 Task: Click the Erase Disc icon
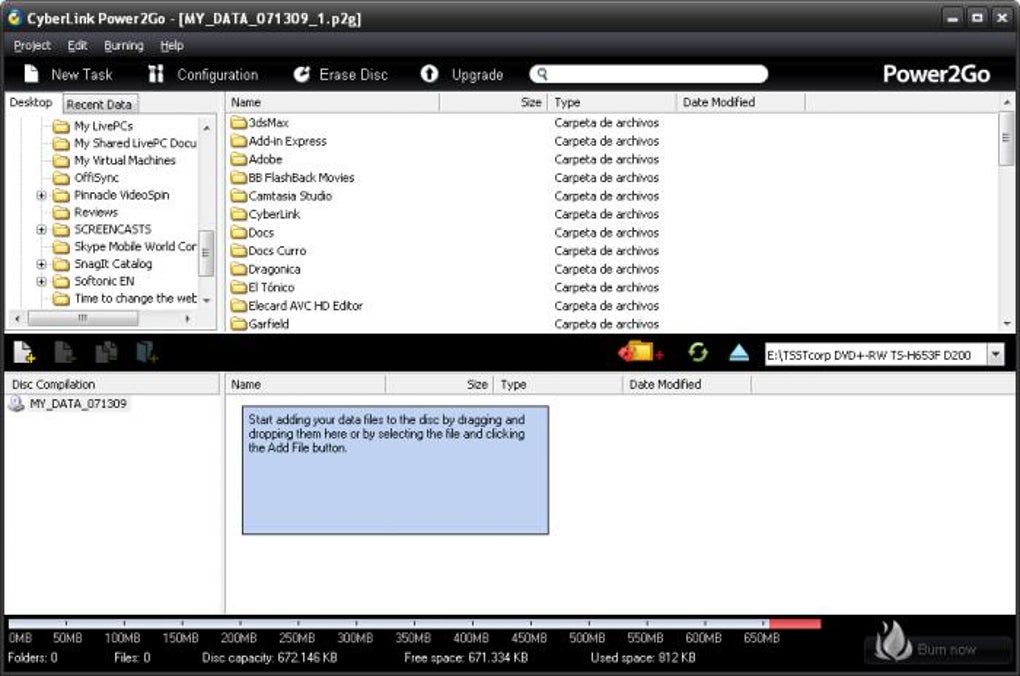(301, 74)
